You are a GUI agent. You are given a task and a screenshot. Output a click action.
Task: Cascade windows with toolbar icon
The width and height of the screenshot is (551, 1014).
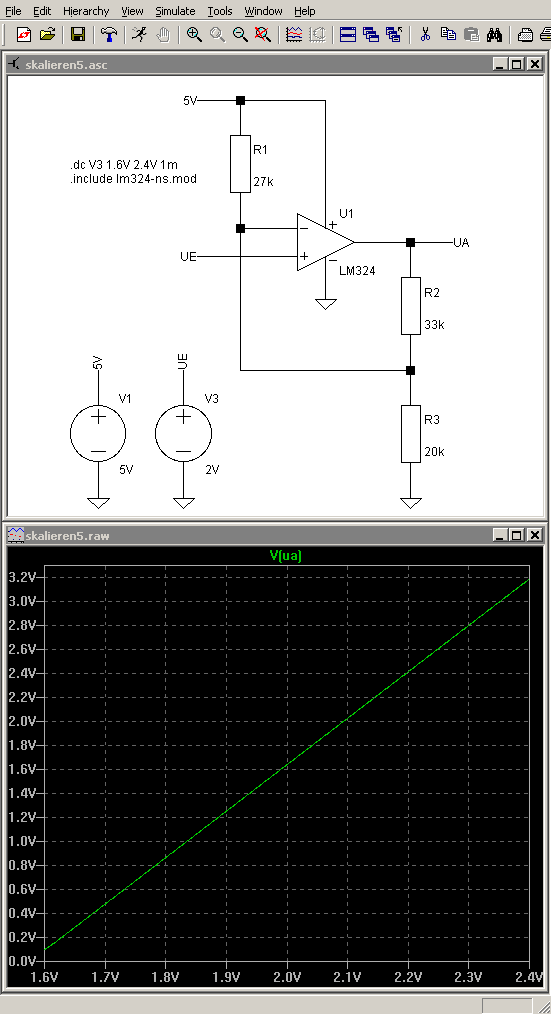[371, 34]
